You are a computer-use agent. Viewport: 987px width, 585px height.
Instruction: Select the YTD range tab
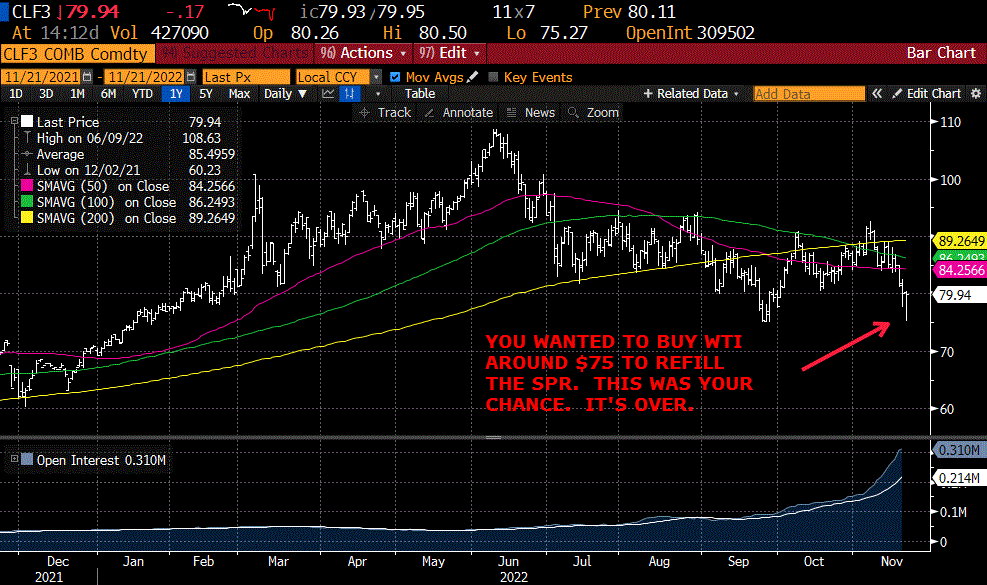(x=142, y=94)
